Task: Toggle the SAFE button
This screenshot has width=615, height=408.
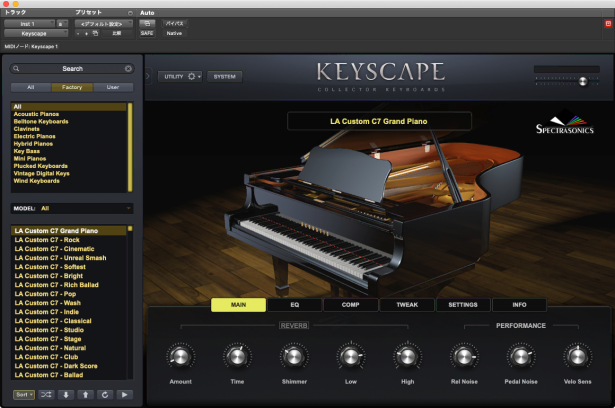Action: pyautogui.click(x=147, y=32)
